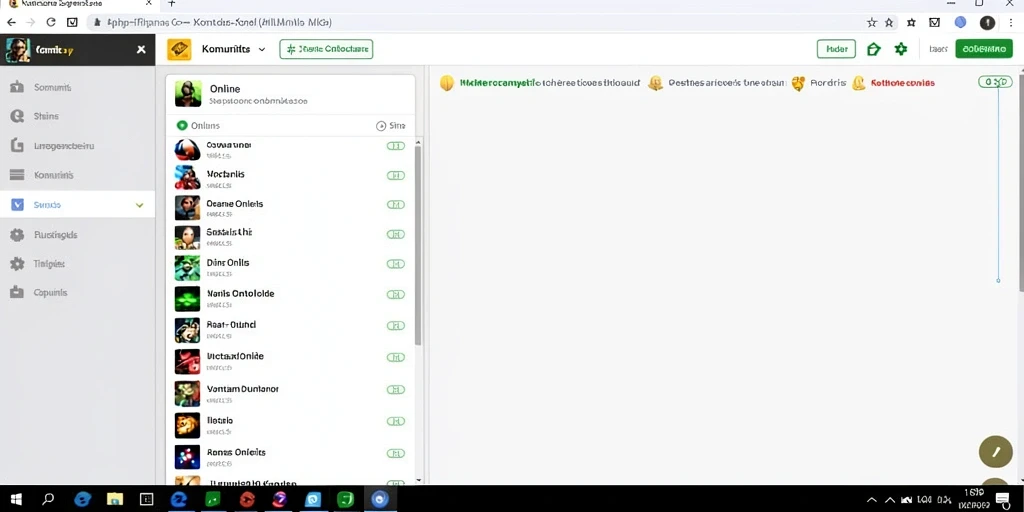
Task: Click the Somunits sidebar icon
Action: click(x=17, y=87)
